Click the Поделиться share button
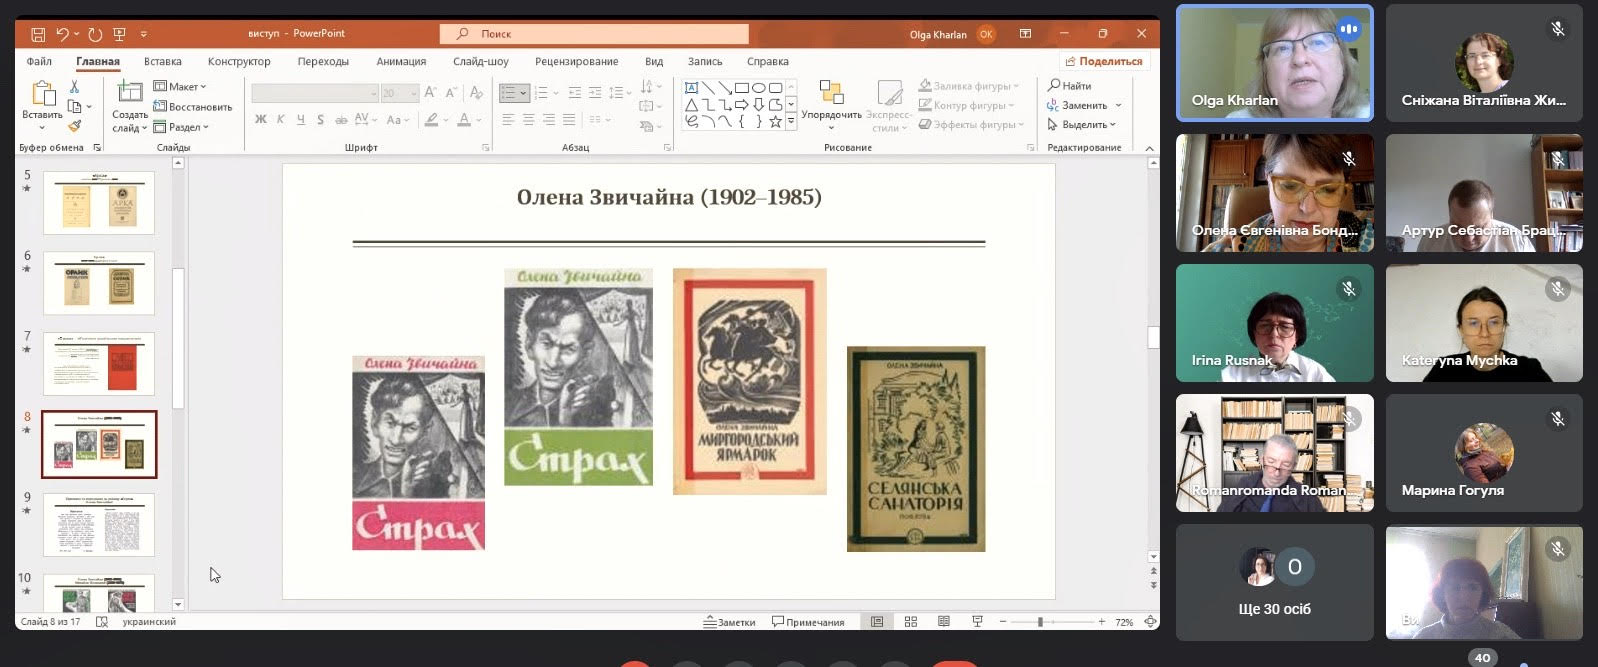 [1104, 61]
